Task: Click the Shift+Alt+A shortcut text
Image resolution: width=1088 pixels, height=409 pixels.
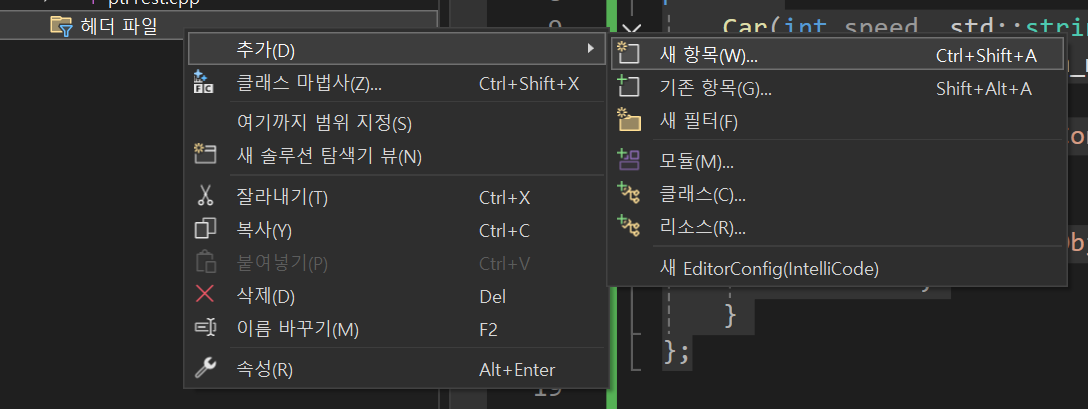Action: click(x=983, y=89)
